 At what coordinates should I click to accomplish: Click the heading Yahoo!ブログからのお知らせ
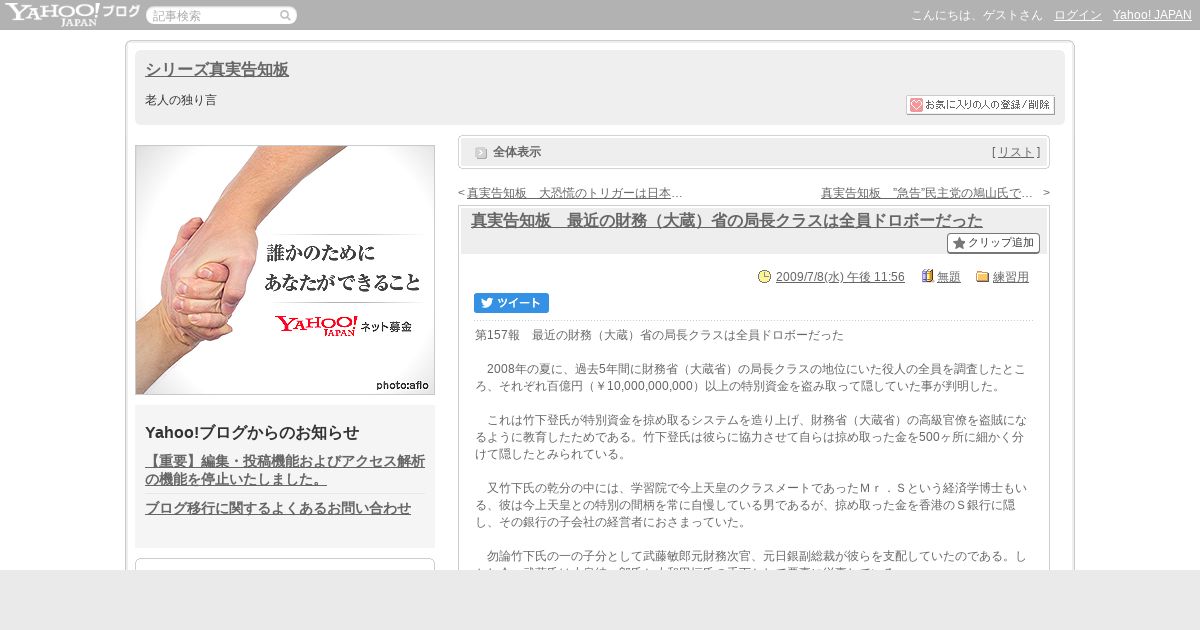252,433
